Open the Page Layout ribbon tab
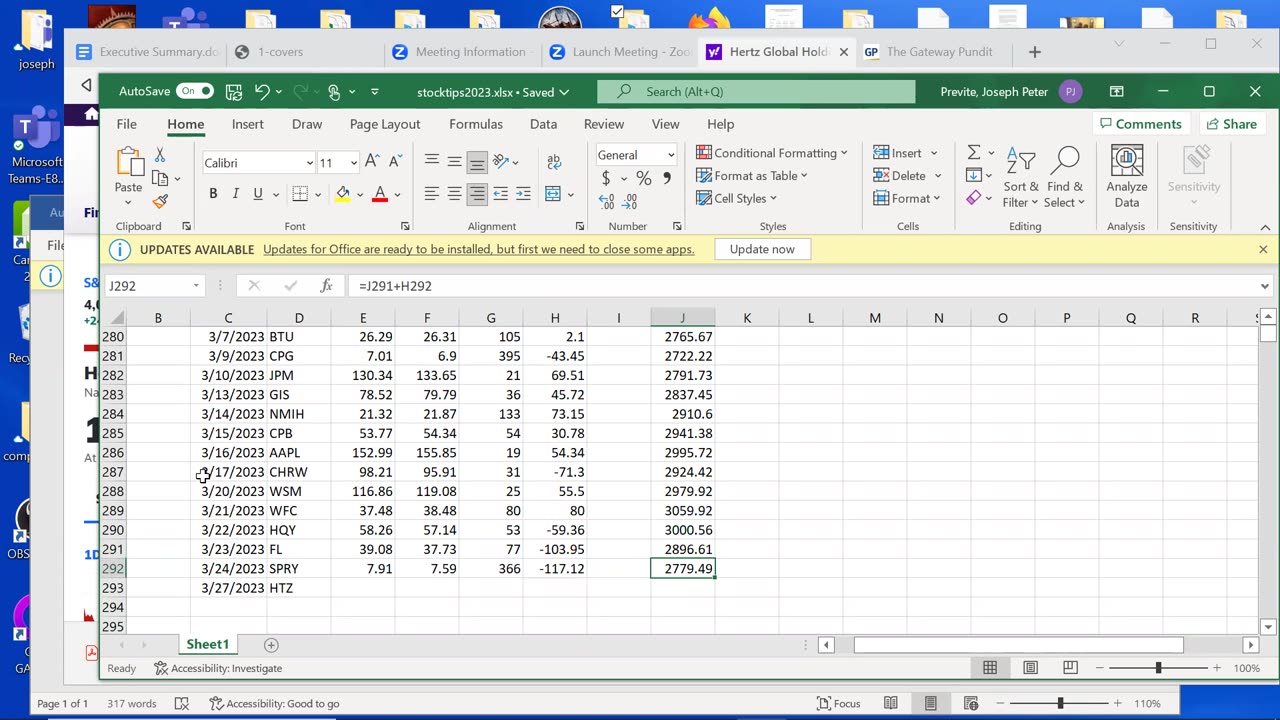The width and height of the screenshot is (1280, 720). [384, 124]
